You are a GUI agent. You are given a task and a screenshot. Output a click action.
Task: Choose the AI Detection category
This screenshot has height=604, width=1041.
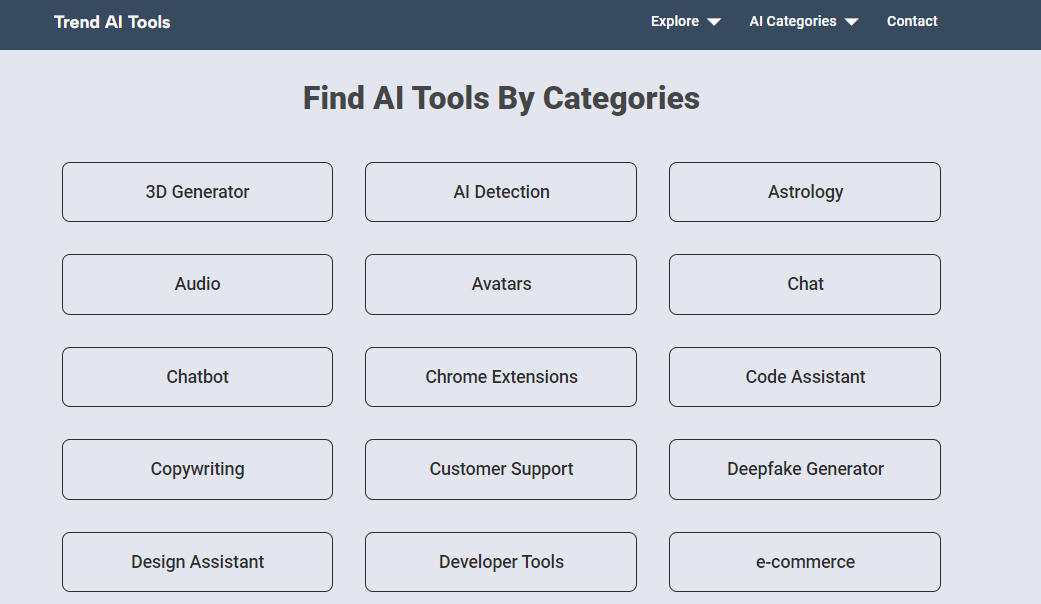[501, 192]
